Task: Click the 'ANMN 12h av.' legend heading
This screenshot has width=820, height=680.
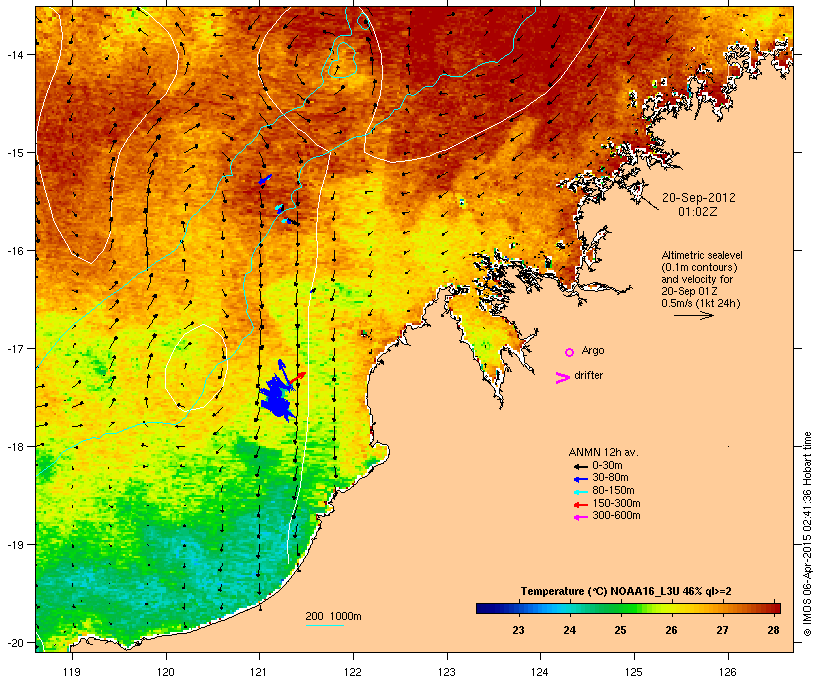Action: 603,452
